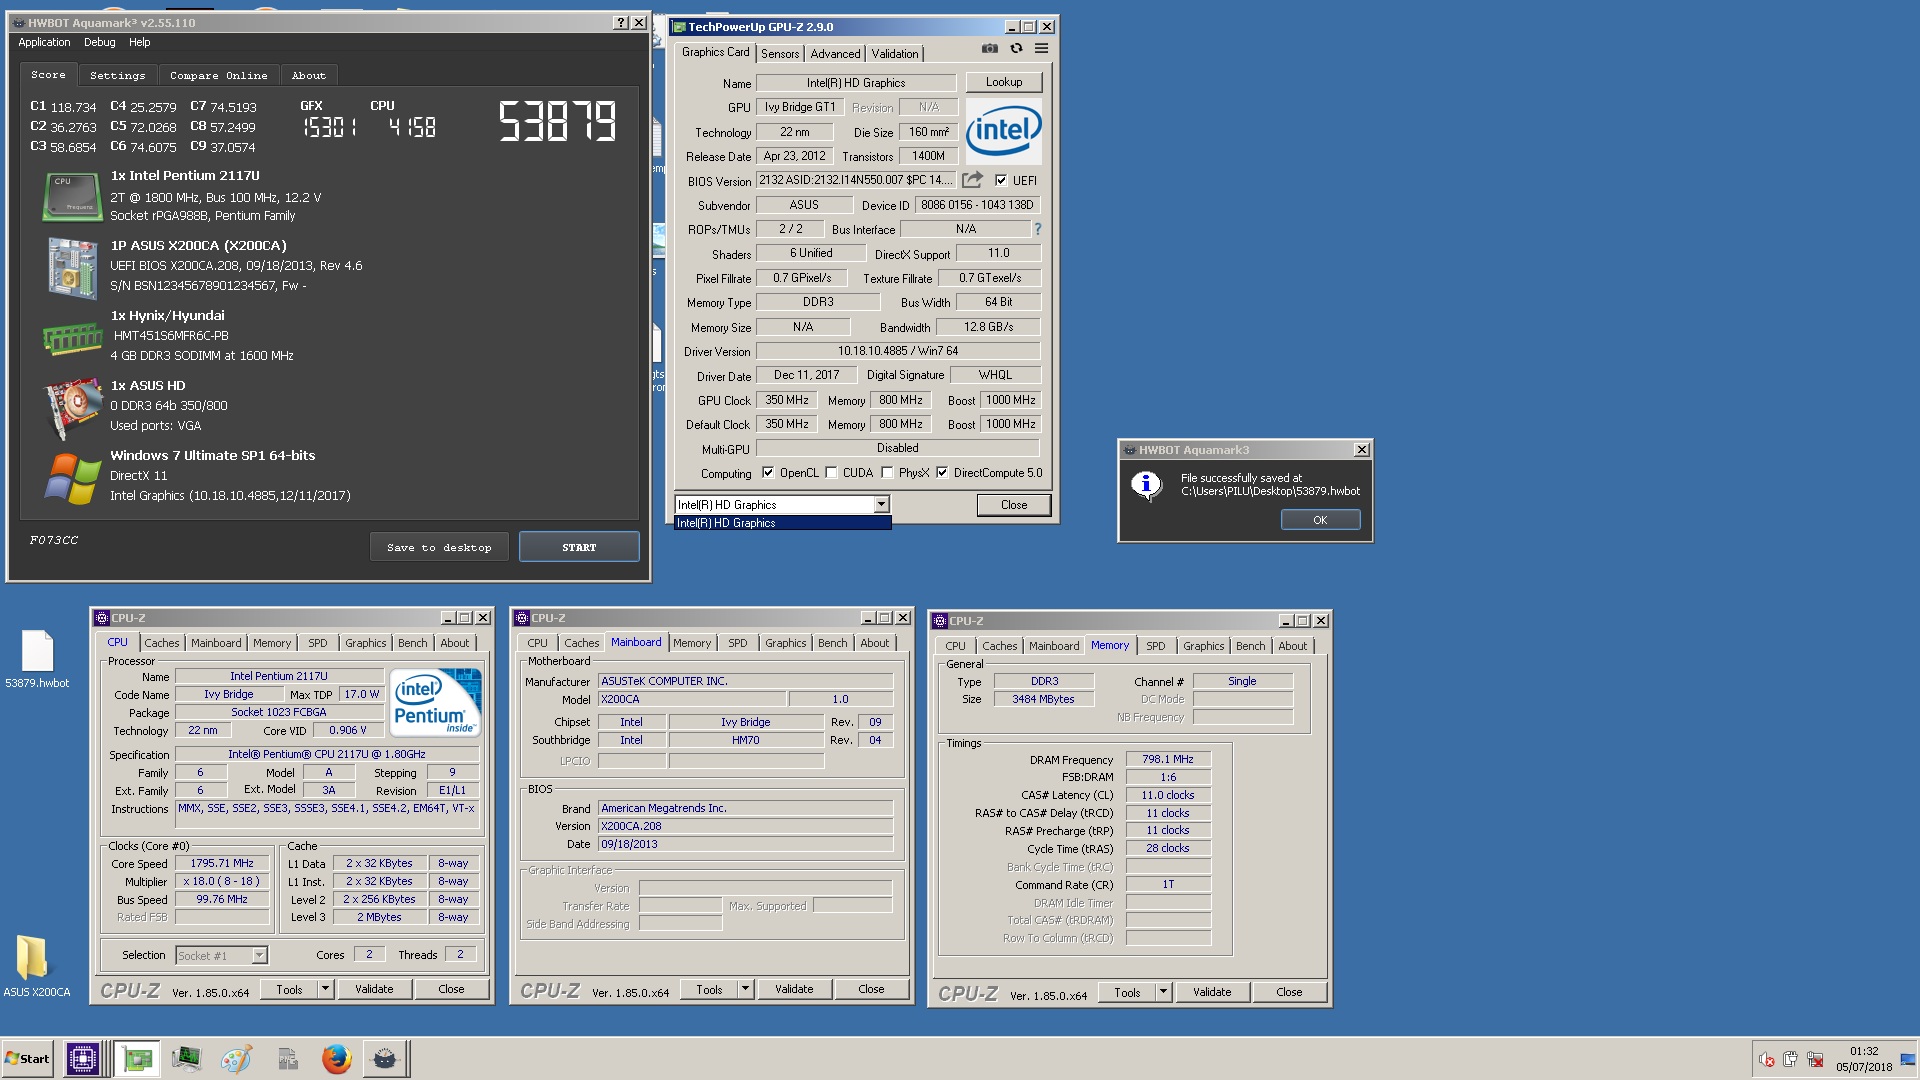Click the GPU-Z refresh icon

[1016, 49]
